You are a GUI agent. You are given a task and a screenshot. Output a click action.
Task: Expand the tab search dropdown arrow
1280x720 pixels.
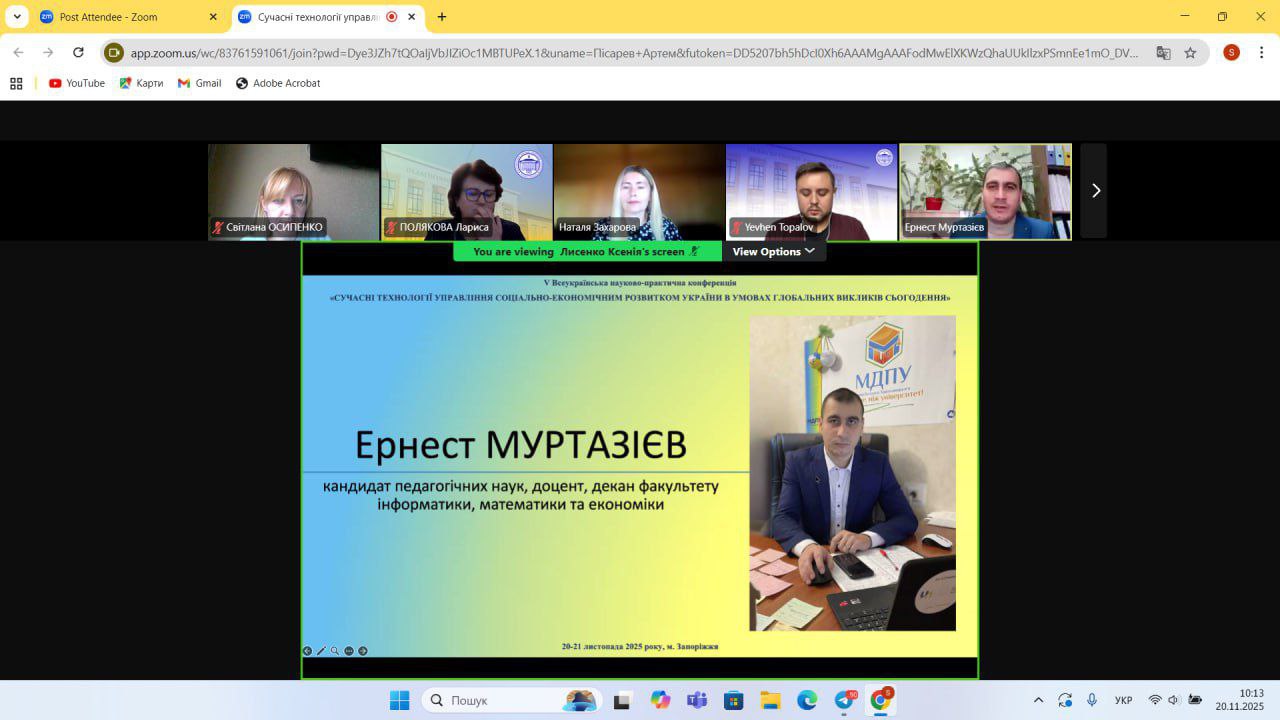click(x=17, y=17)
